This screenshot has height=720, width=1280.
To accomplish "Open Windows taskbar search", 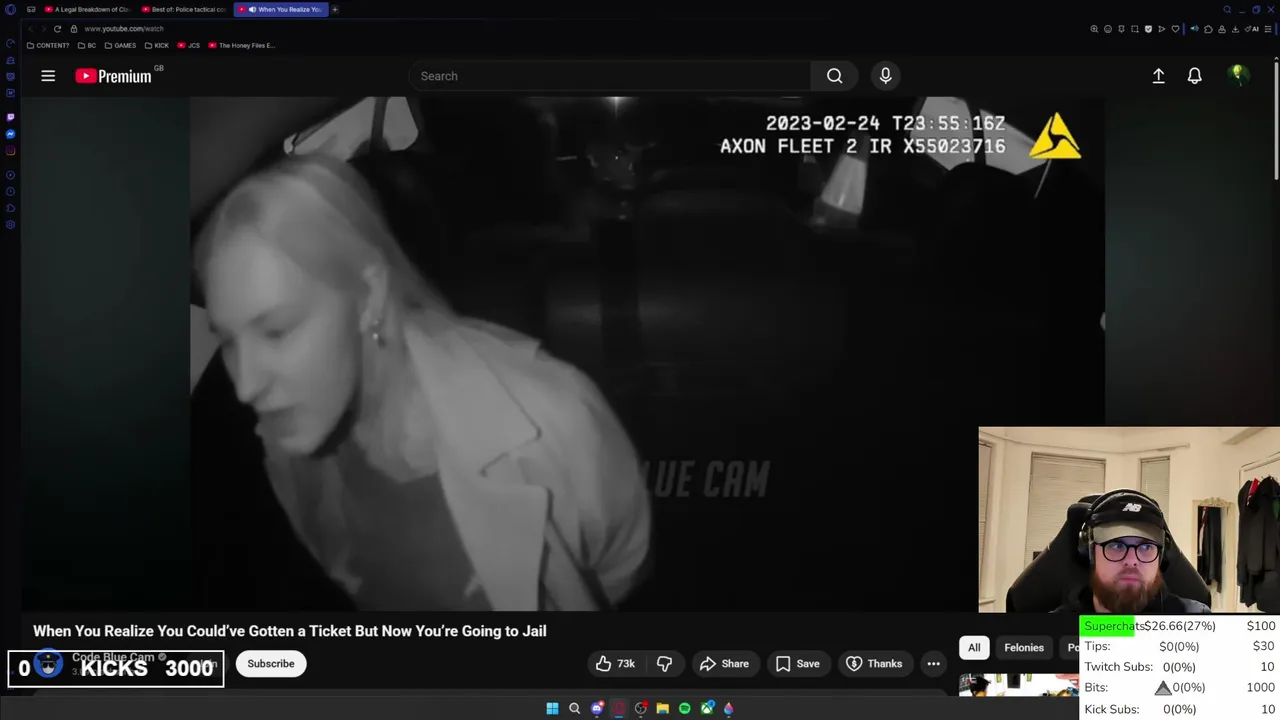I will pyautogui.click(x=574, y=708).
